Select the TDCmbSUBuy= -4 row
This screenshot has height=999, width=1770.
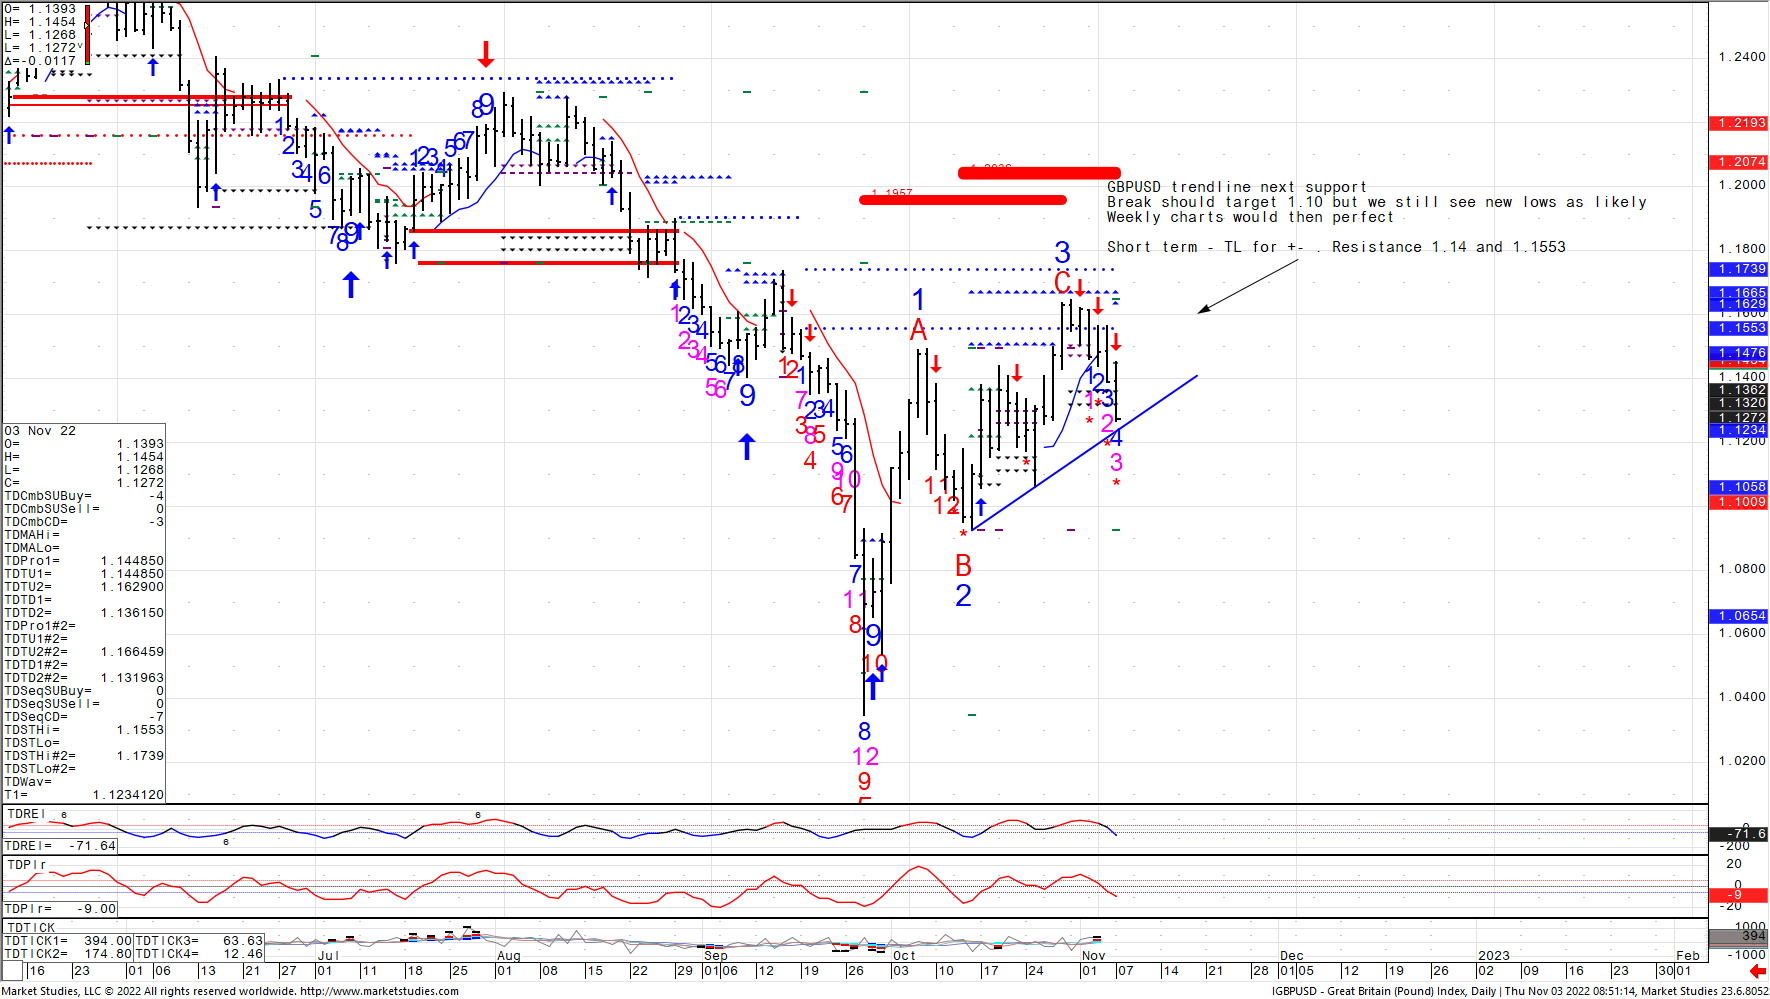point(84,496)
